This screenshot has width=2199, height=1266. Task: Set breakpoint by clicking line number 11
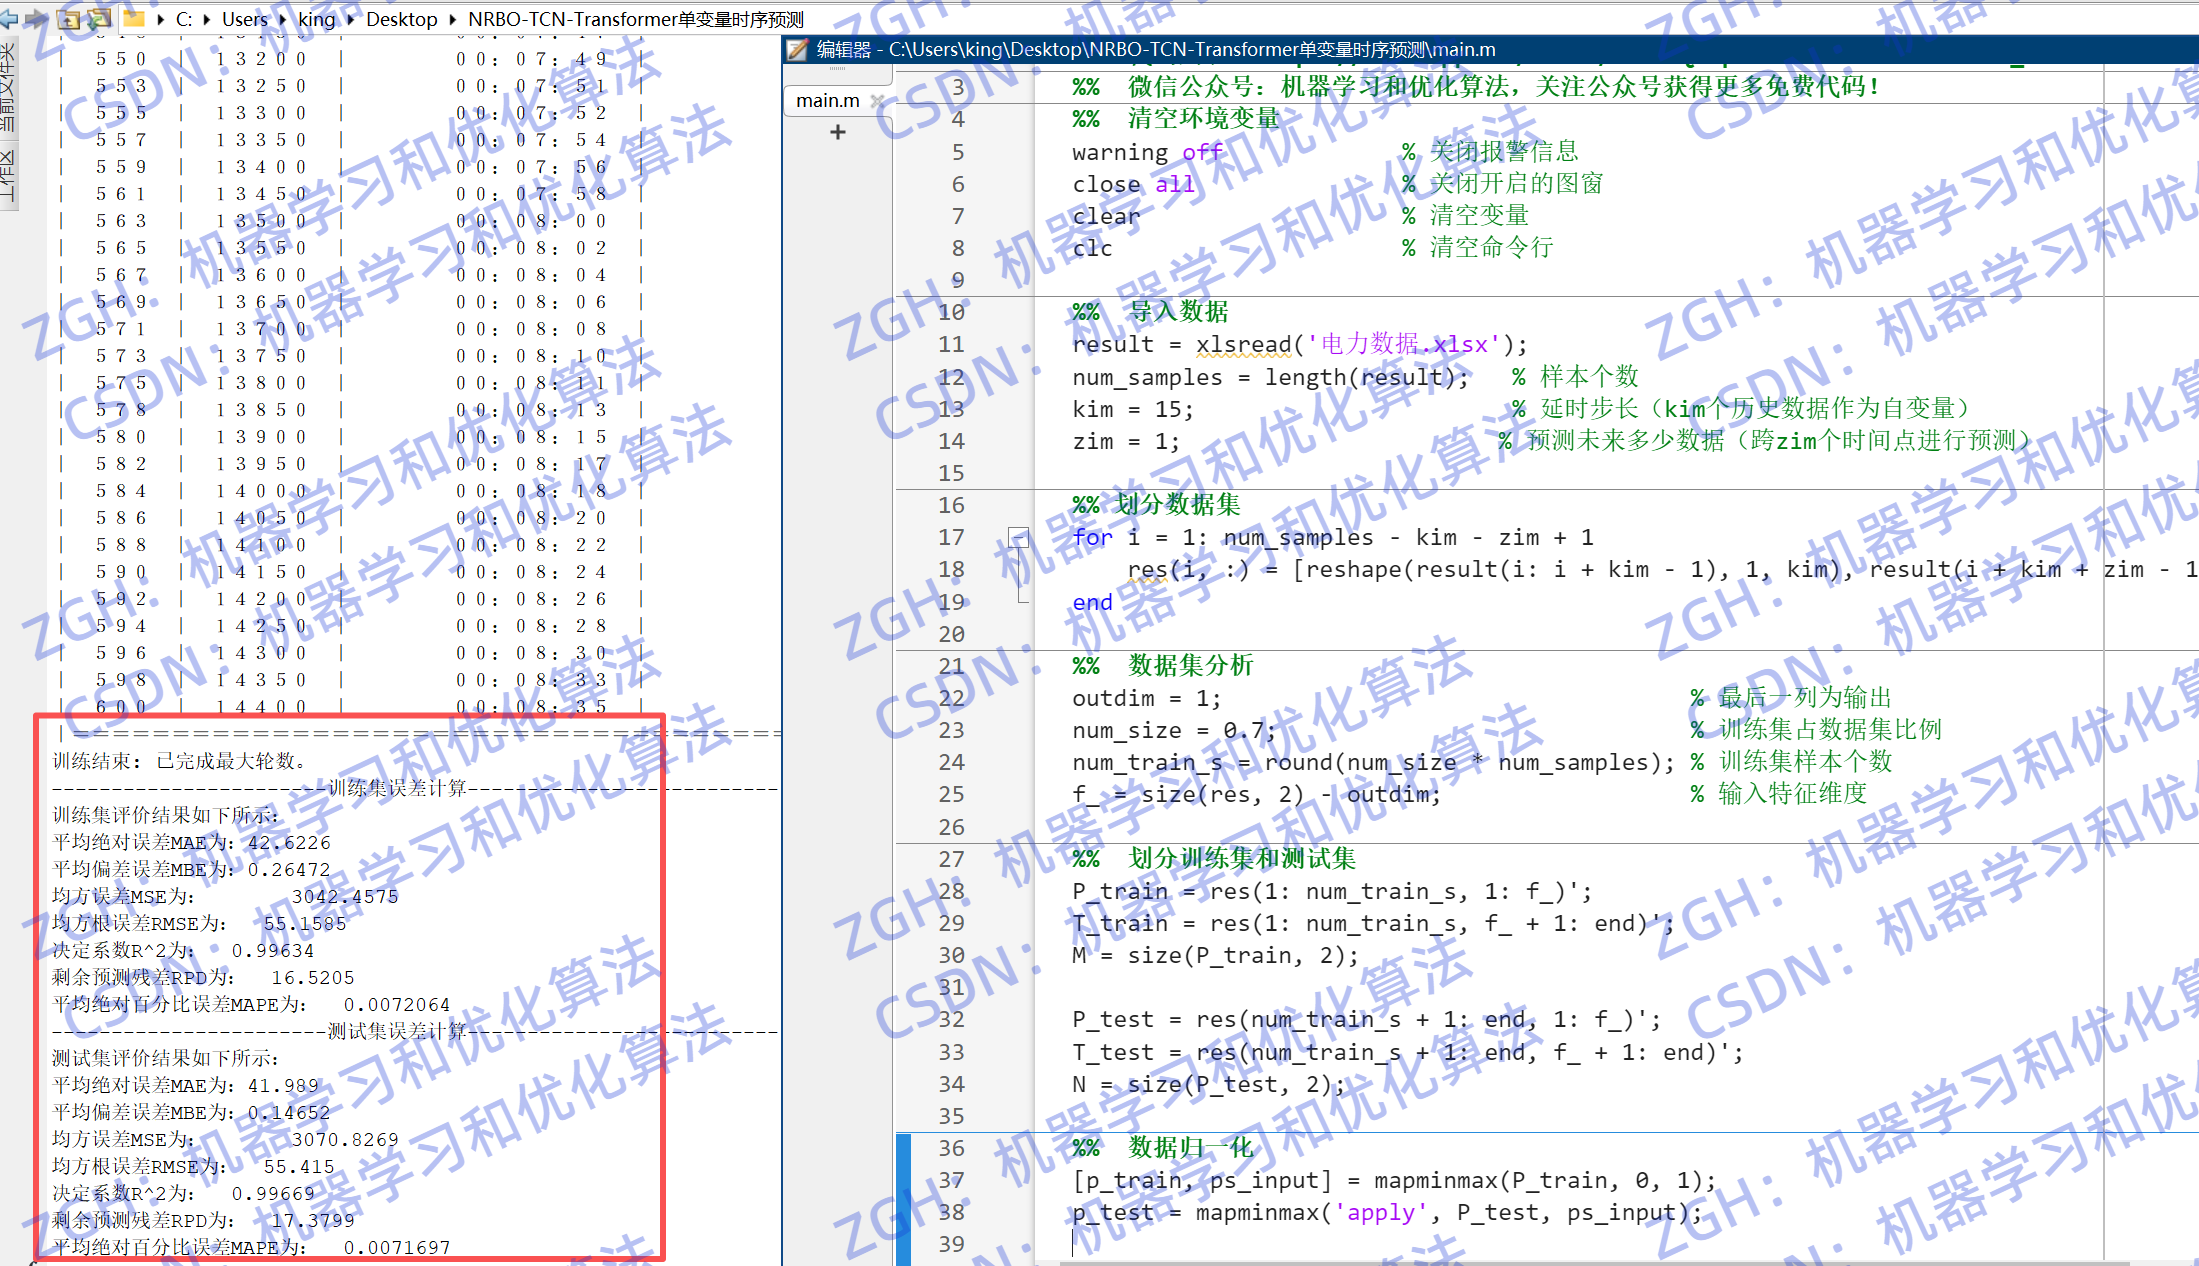[951, 345]
